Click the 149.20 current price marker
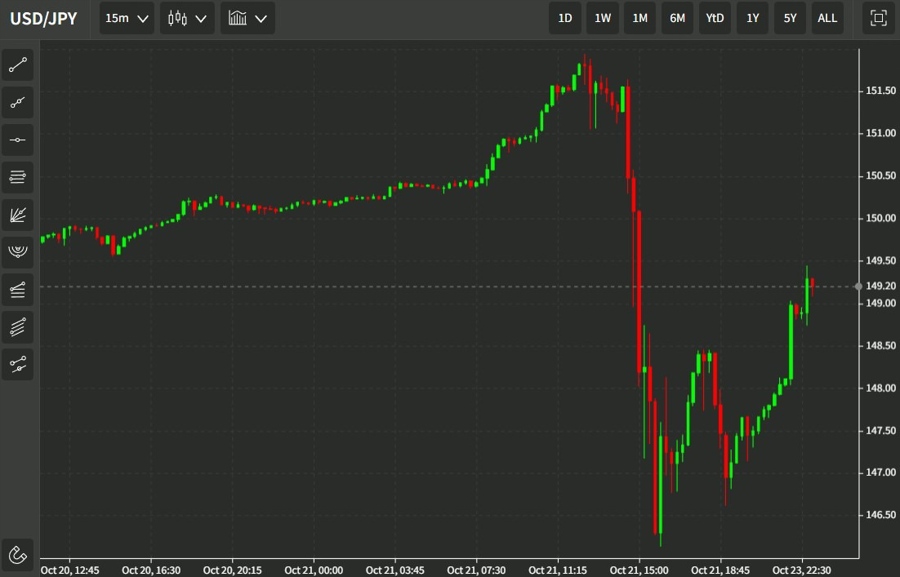This screenshot has width=900, height=577. click(x=880, y=285)
